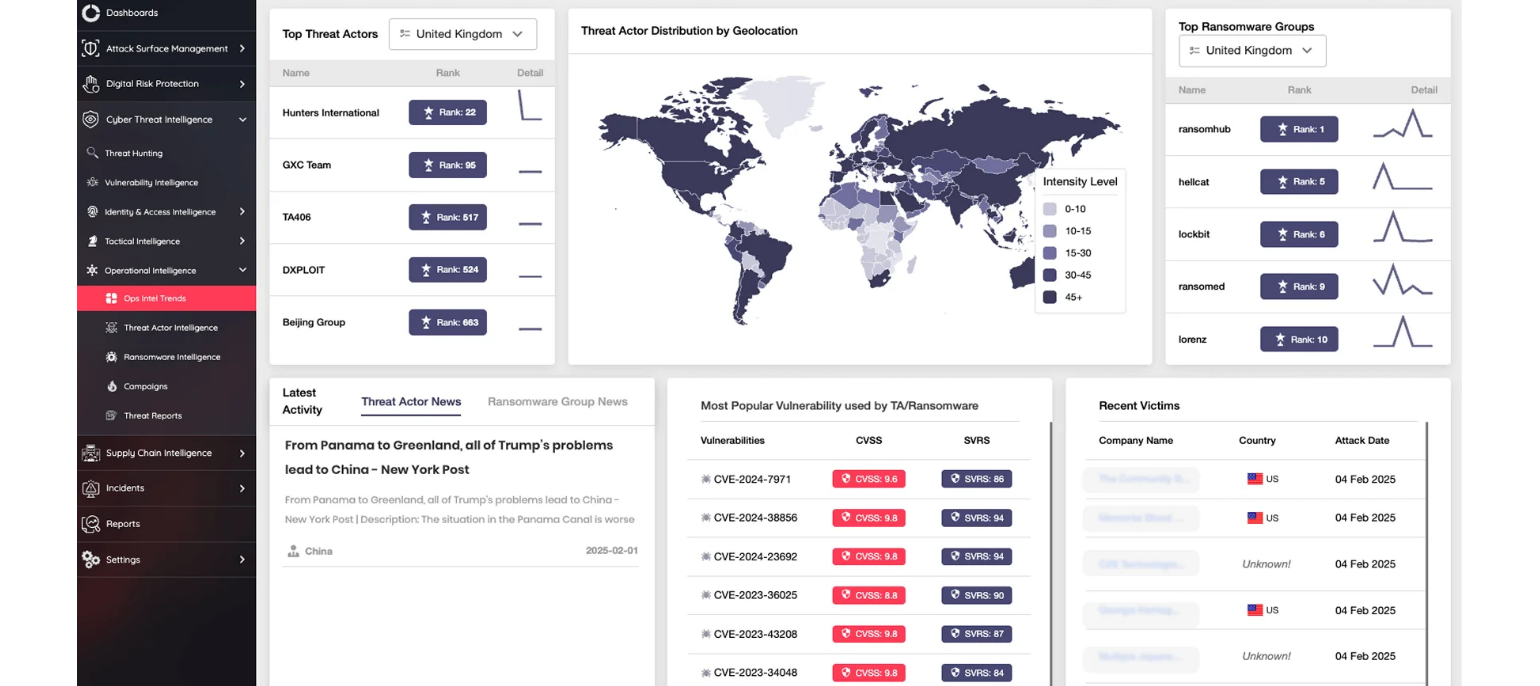Click the ransomhub trend sparkline chart
The height and width of the screenshot is (686, 1540).
pos(1402,126)
